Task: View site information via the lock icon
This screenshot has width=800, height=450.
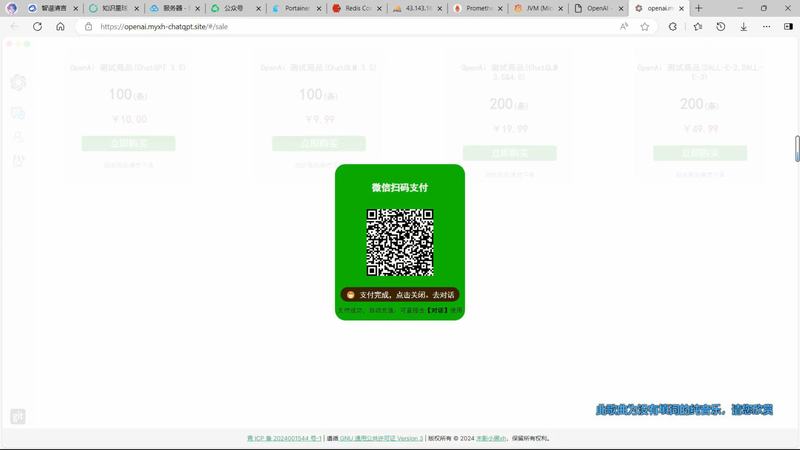Action: point(88,27)
